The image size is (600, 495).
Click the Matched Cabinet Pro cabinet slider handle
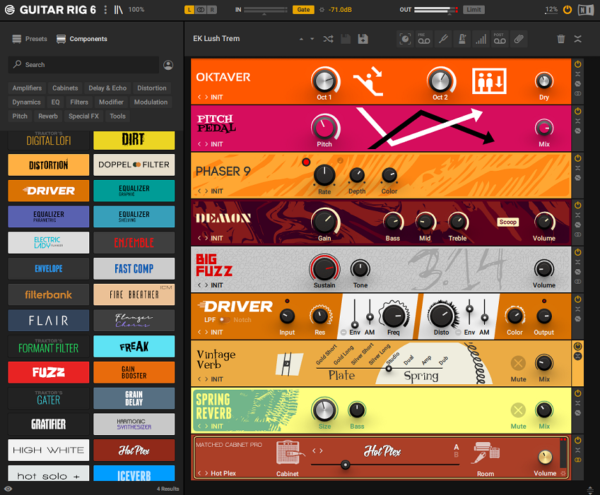click(x=345, y=465)
